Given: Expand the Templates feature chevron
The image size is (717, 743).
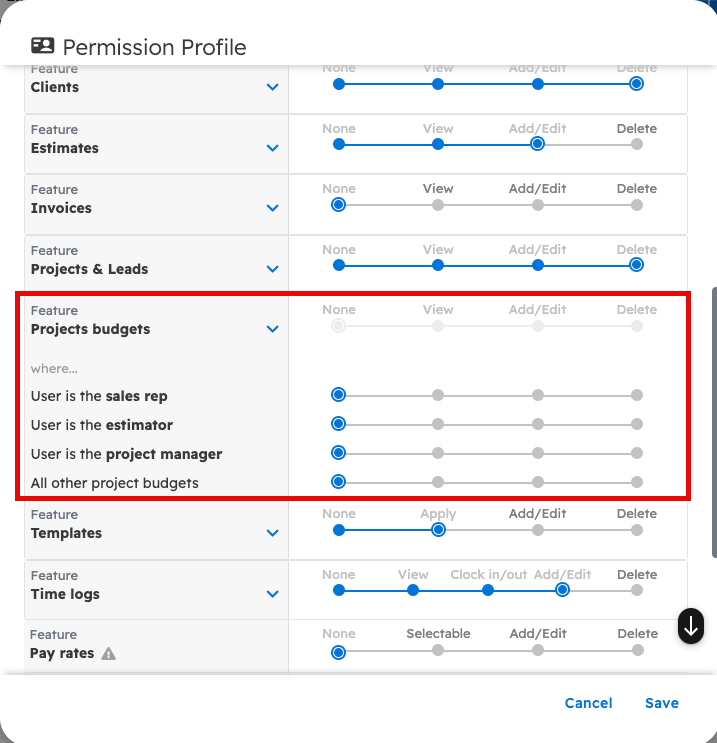Looking at the screenshot, I should coord(272,533).
